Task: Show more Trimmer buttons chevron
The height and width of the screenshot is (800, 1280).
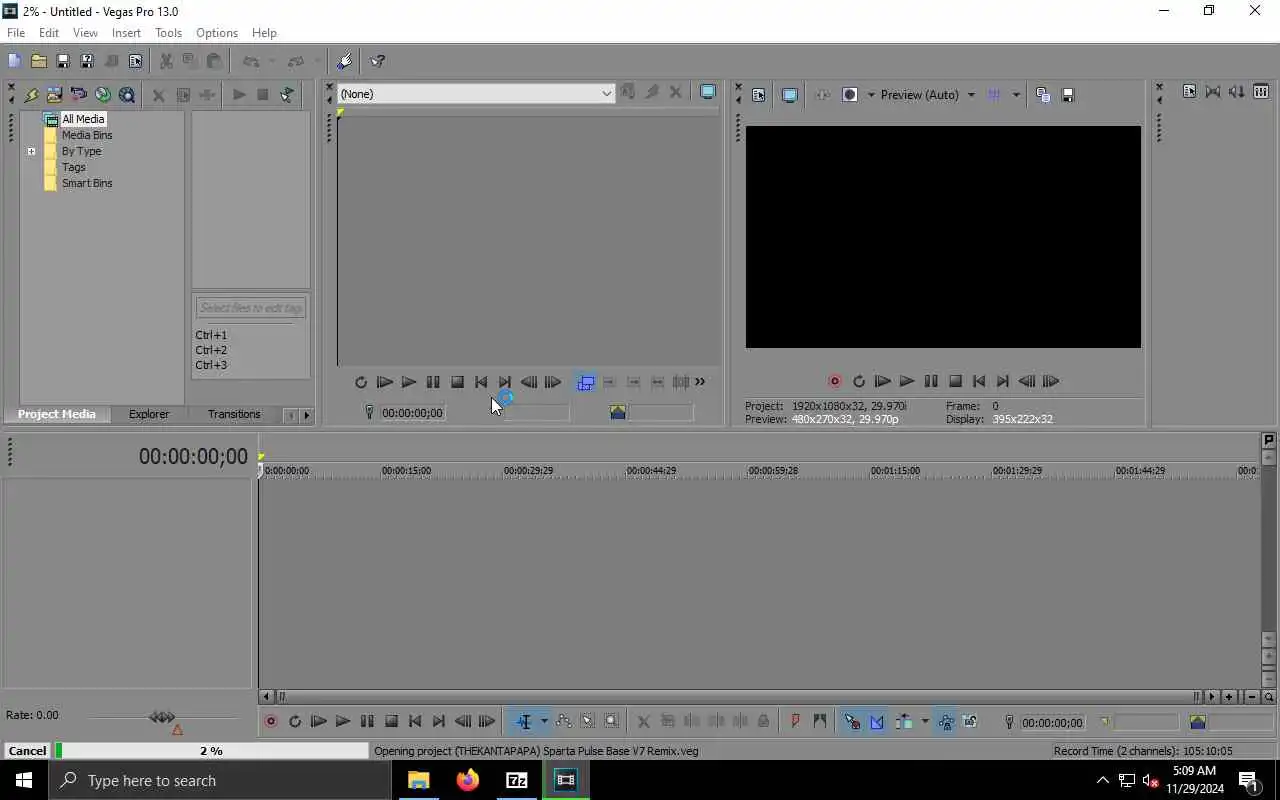Action: pyautogui.click(x=700, y=382)
